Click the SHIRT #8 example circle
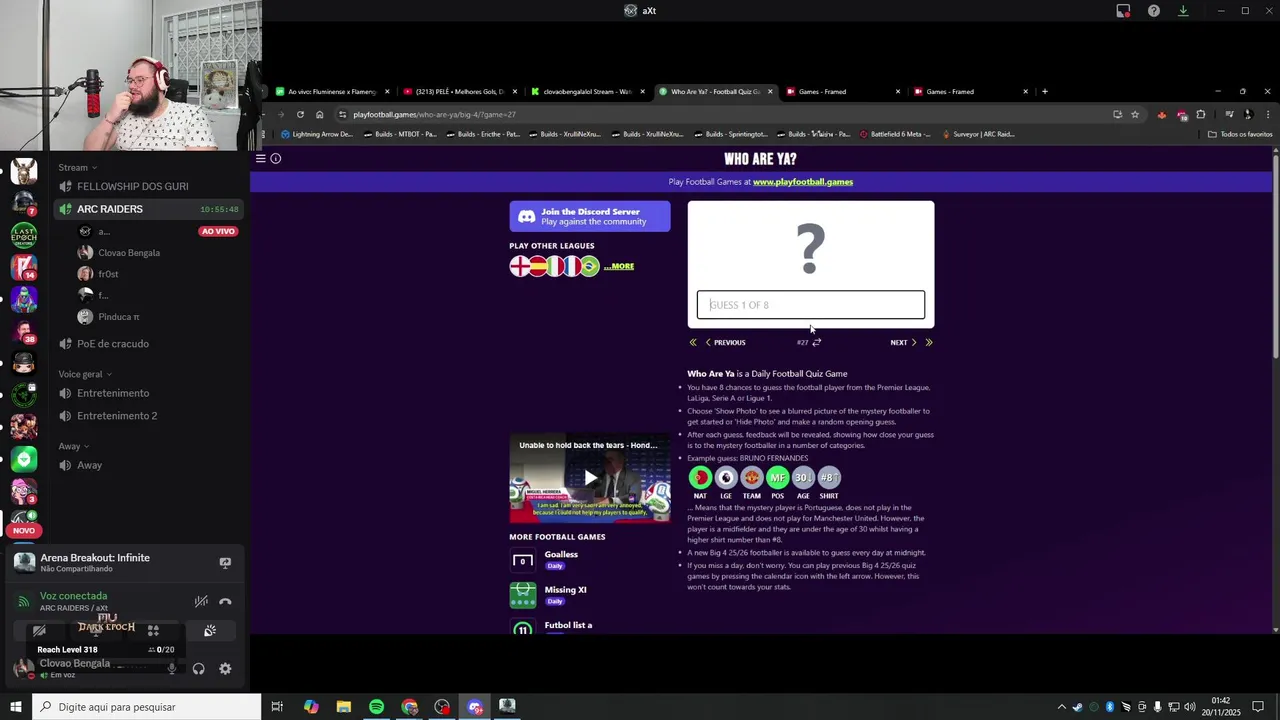The width and height of the screenshot is (1280, 720). point(829,478)
